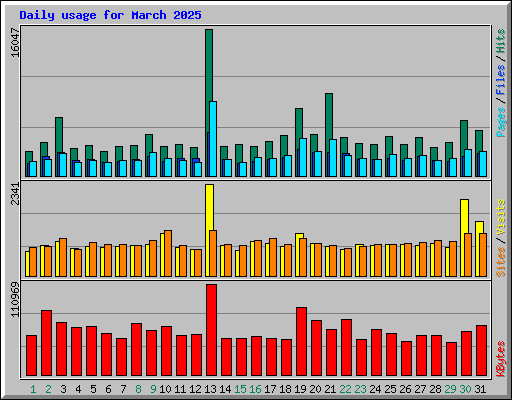Click the red KBytes bar for day 19
The height and width of the screenshot is (400, 512).
[301, 342]
